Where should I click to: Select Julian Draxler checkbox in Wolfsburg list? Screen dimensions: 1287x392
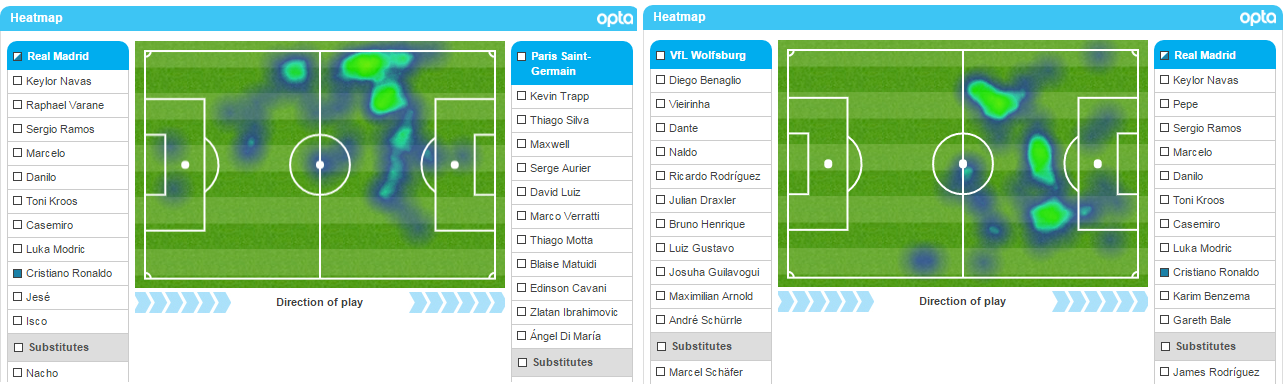tap(660, 200)
